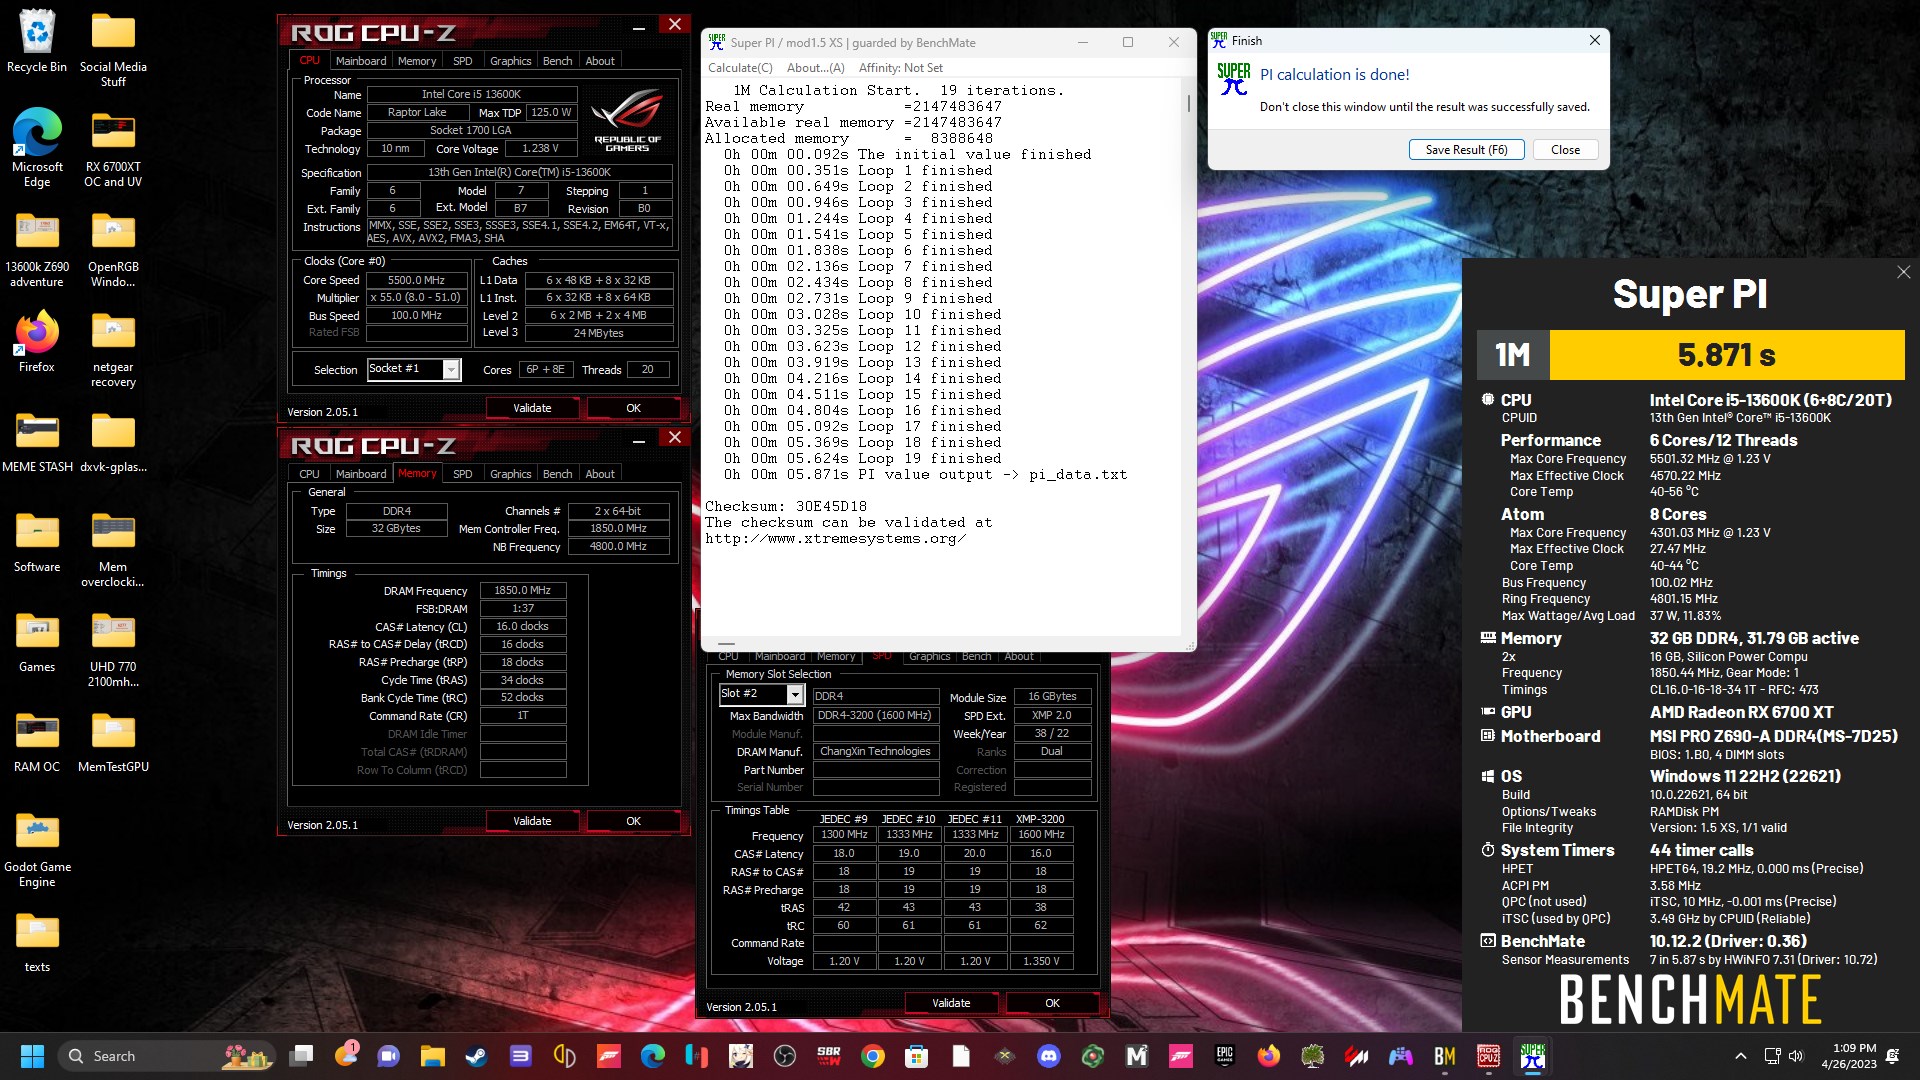The image size is (1920, 1080).
Task: Switch to Mainboard tab in top CPU-Z window
Action: (360, 61)
